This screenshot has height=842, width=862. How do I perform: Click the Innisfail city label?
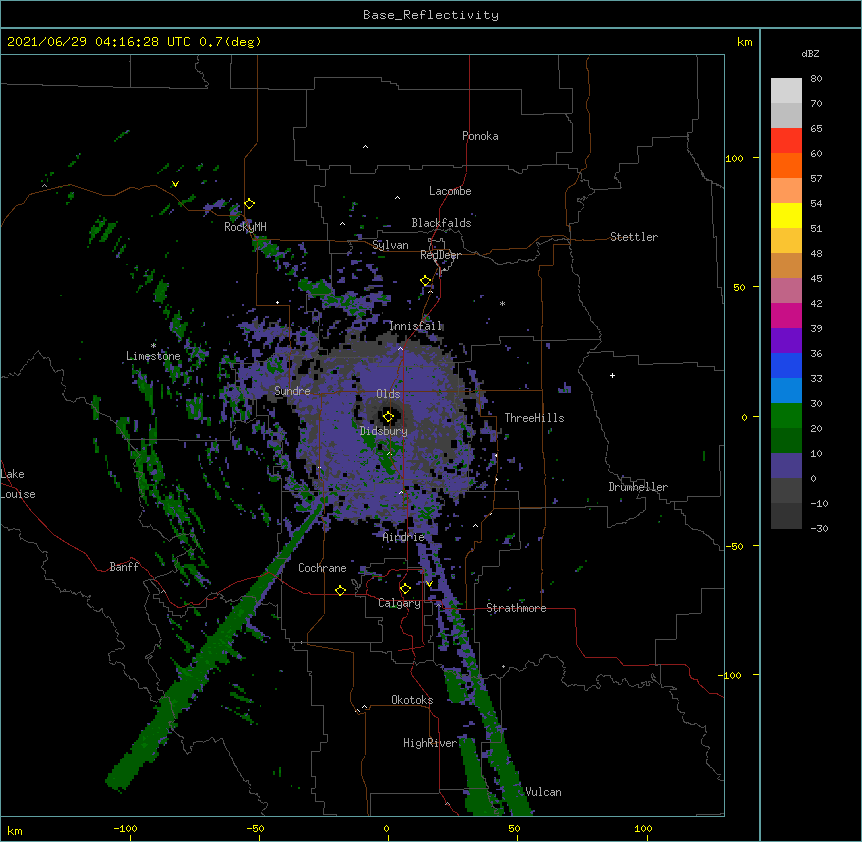(416, 326)
